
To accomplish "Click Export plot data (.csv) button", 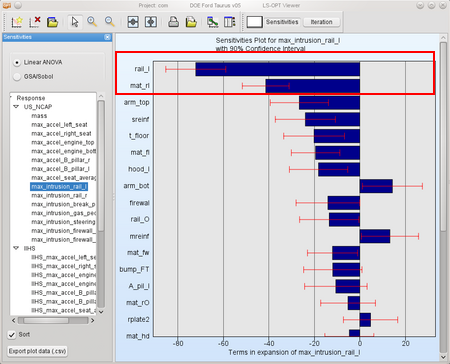I will pyautogui.click(x=37, y=351).
